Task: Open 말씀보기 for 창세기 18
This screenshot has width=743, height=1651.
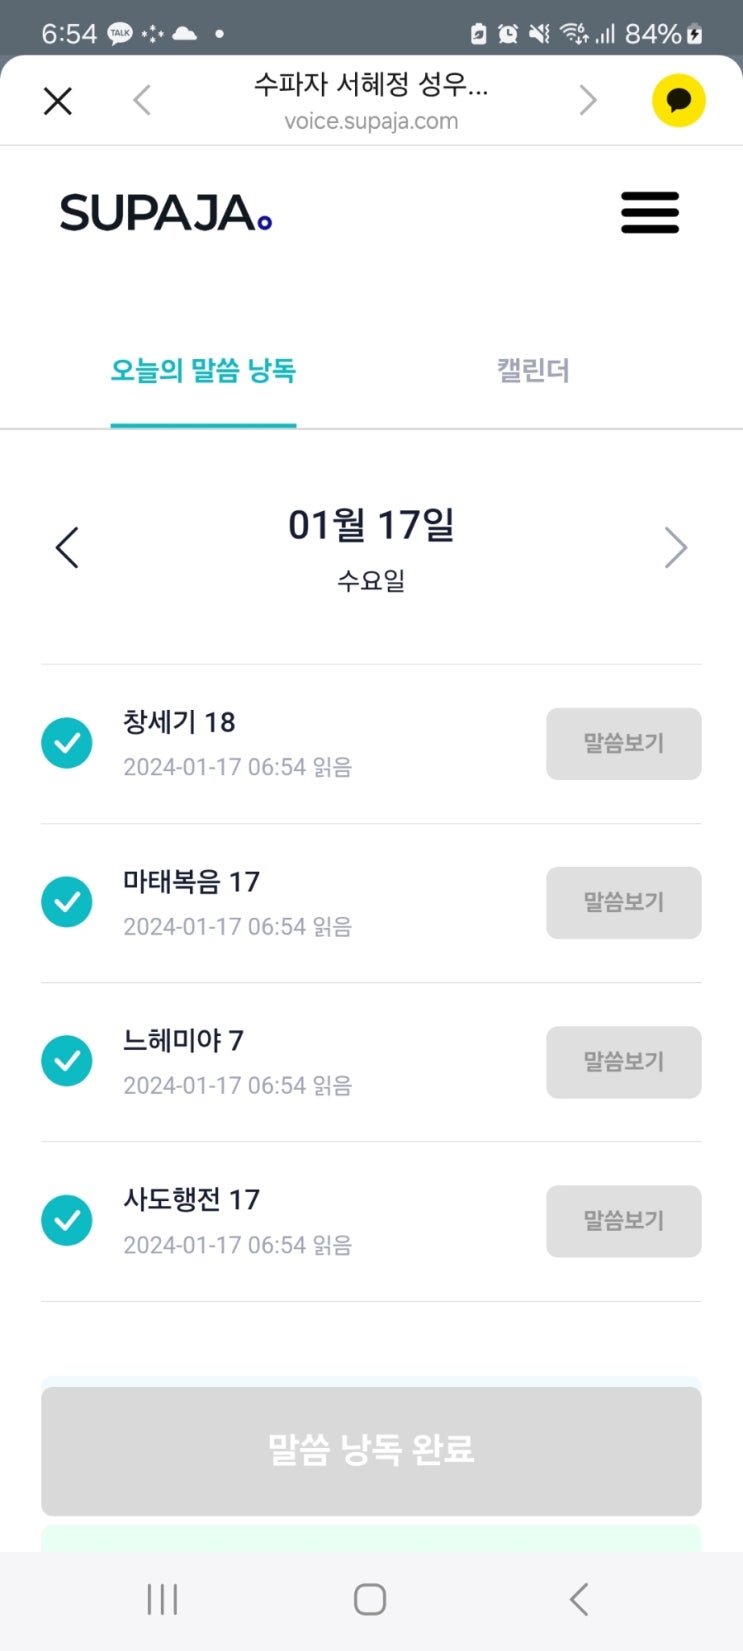Action: coord(623,744)
